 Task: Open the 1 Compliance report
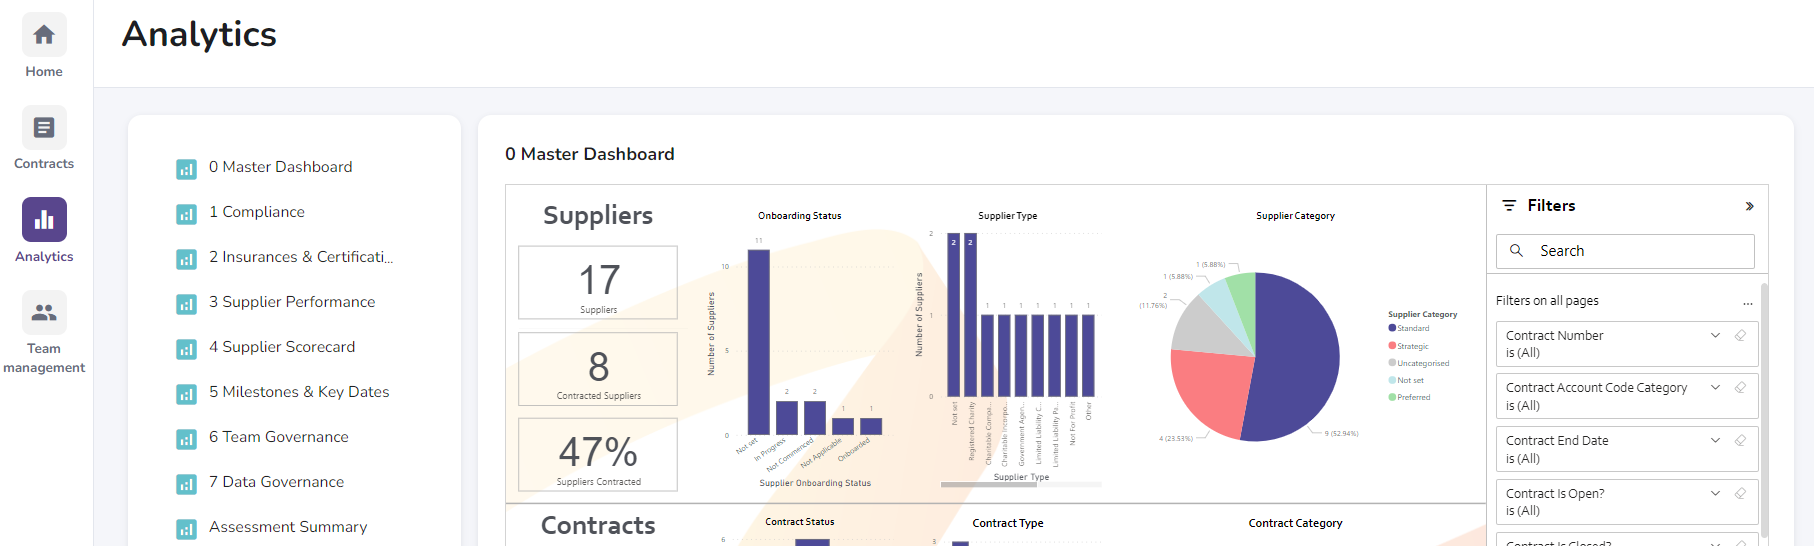(x=257, y=212)
